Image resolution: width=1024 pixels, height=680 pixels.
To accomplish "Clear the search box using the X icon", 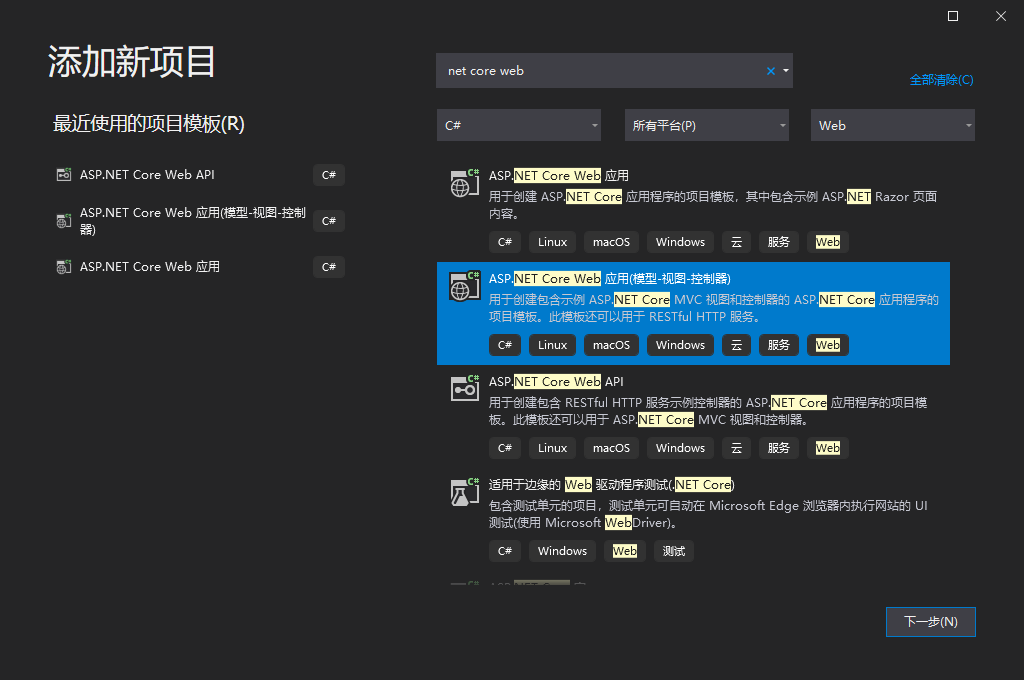I will click(x=769, y=70).
